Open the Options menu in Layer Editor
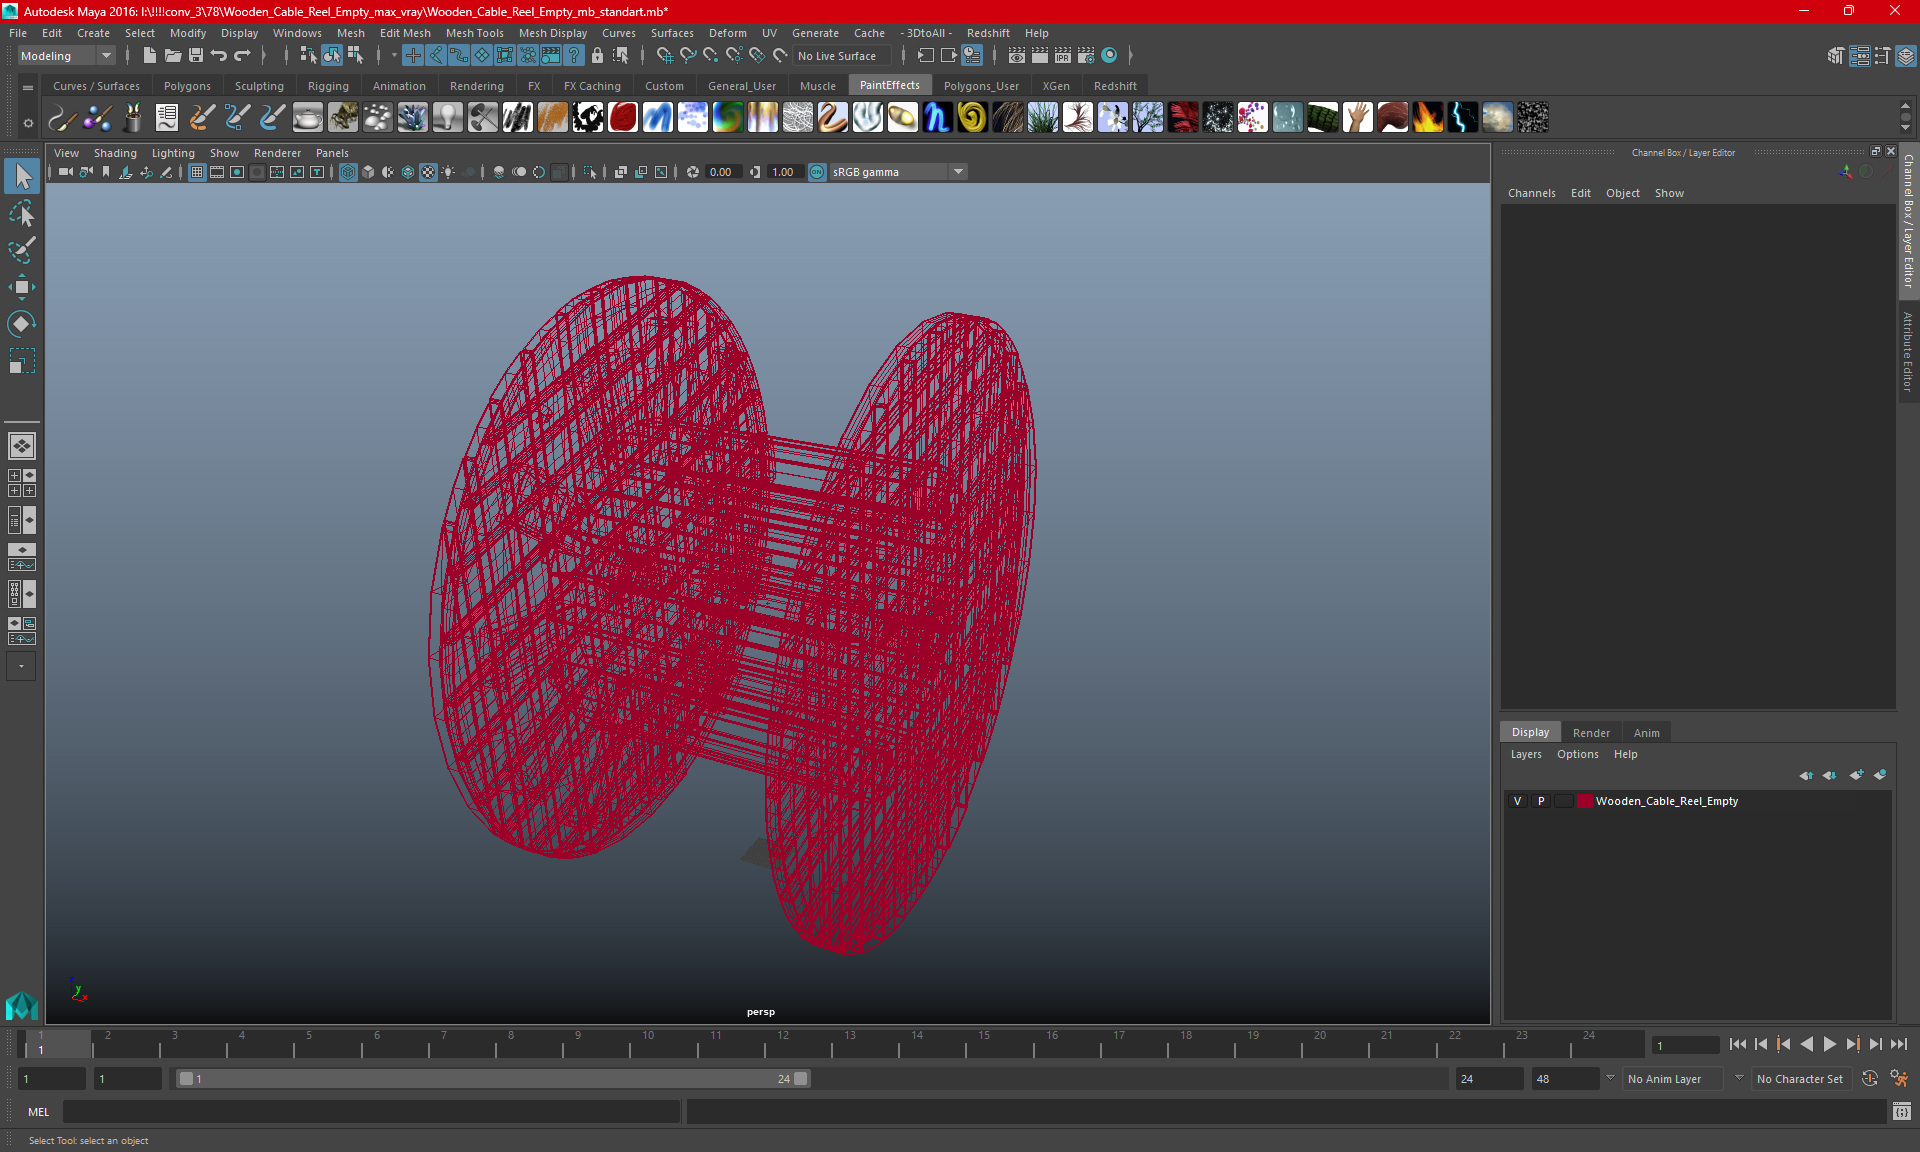The width and height of the screenshot is (1920, 1152). [x=1577, y=754]
